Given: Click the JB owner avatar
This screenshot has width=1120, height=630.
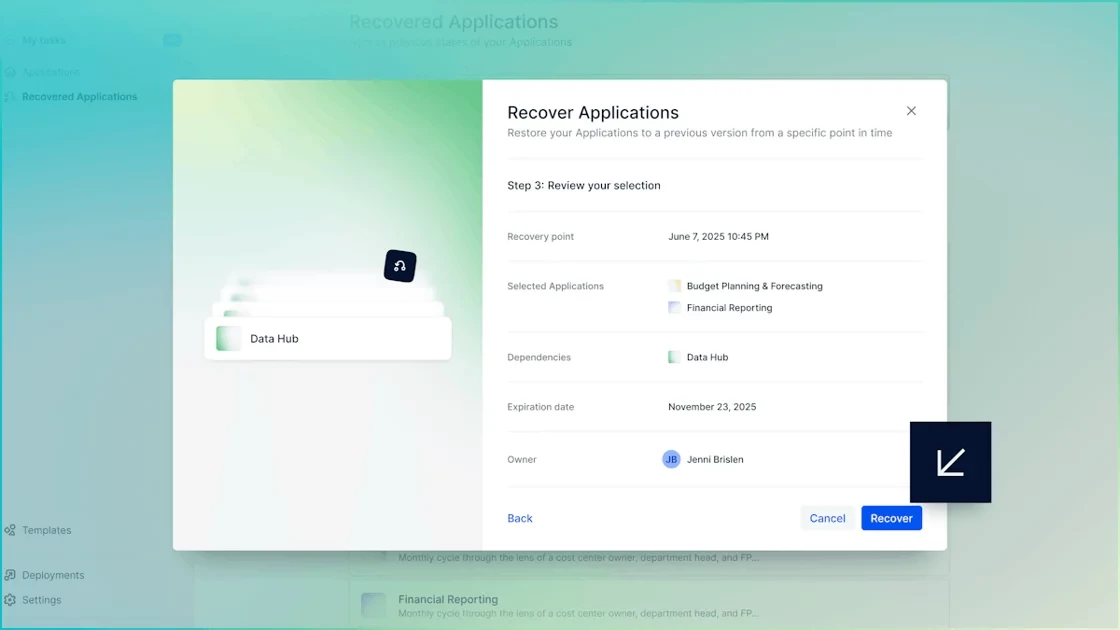Looking at the screenshot, I should (x=671, y=459).
